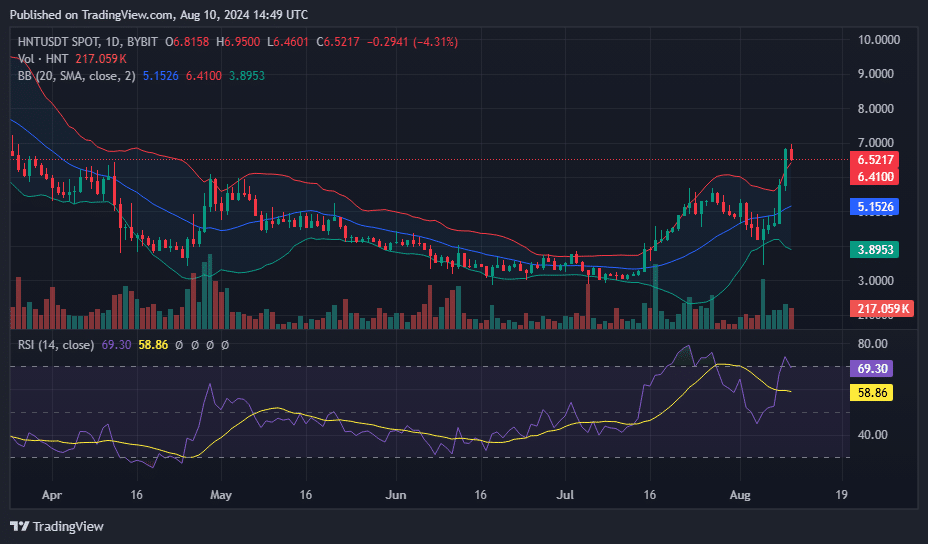
Task: Click the red 6.4100 upper band tag
Action: click(875, 176)
